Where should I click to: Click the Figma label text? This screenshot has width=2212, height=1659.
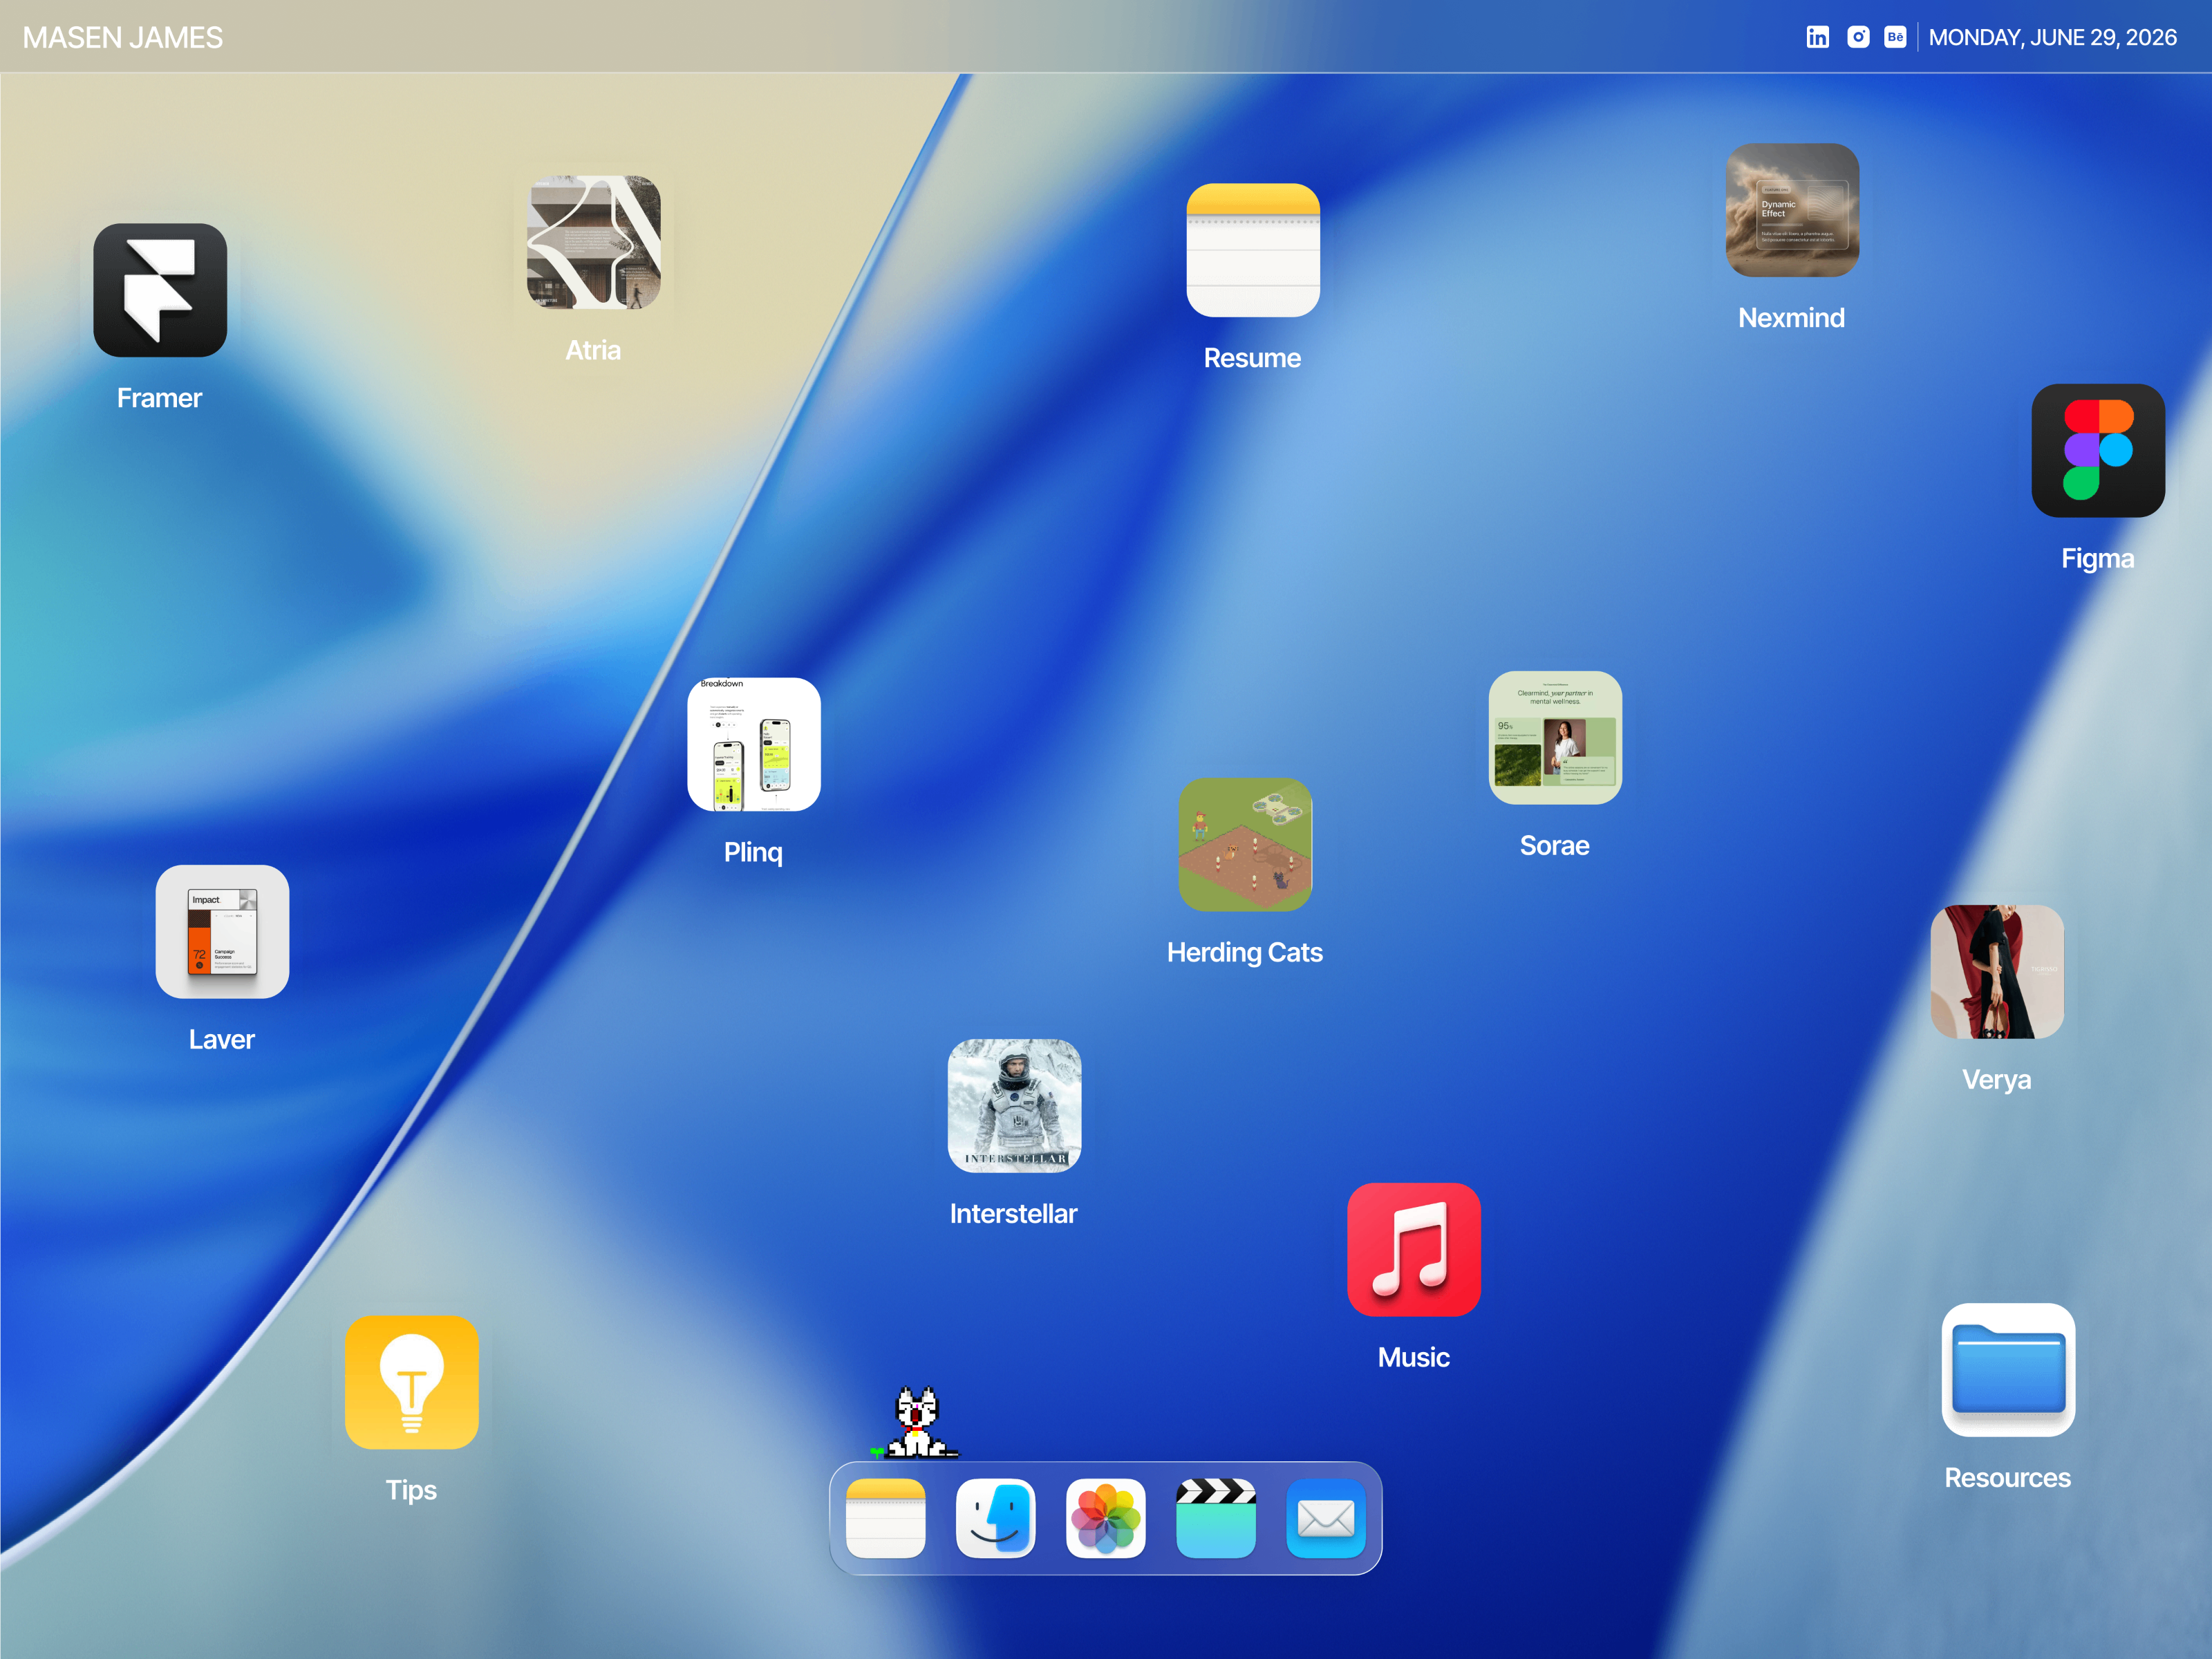click(x=2098, y=558)
